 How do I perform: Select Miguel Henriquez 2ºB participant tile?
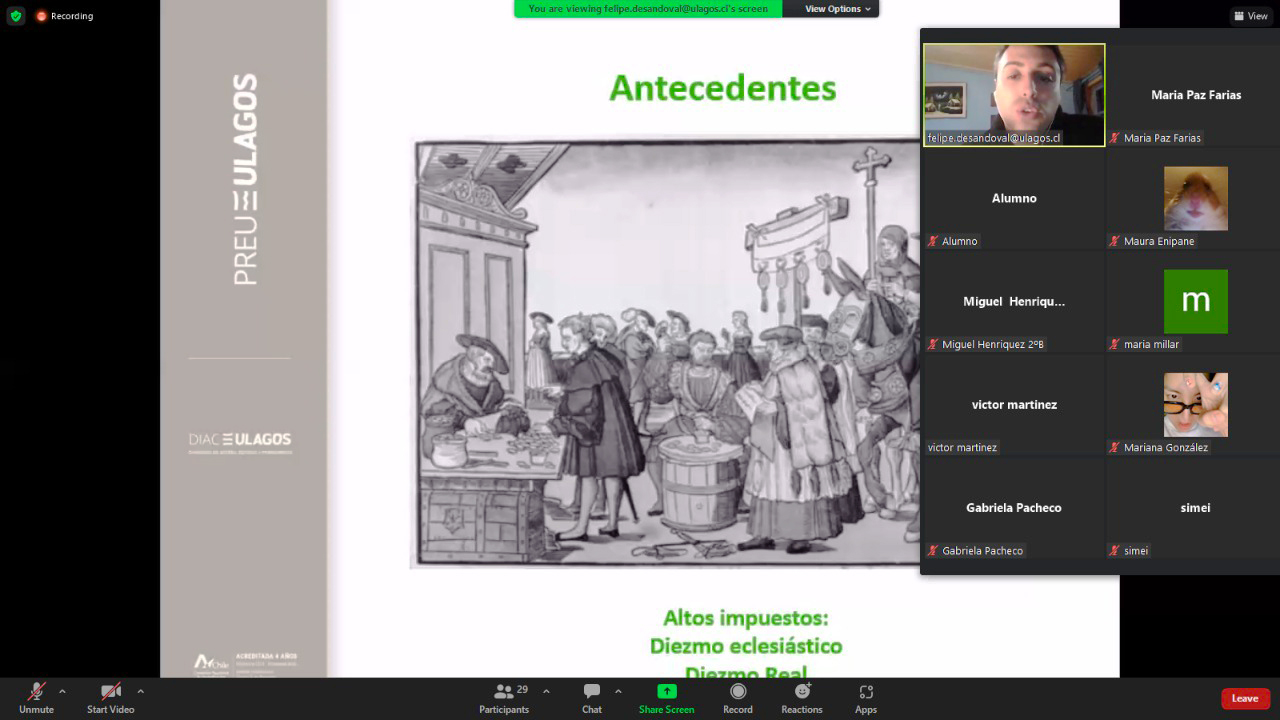pos(1014,301)
